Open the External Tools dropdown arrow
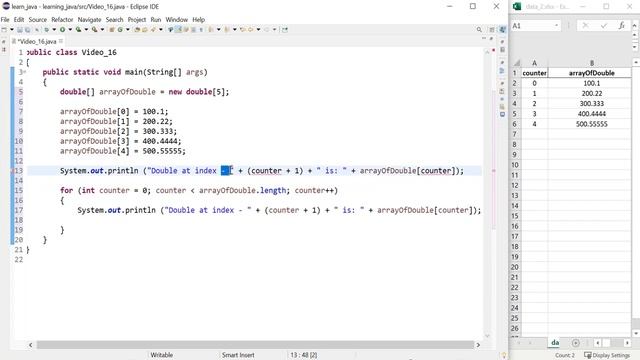640x360 pixels. click(102, 30)
